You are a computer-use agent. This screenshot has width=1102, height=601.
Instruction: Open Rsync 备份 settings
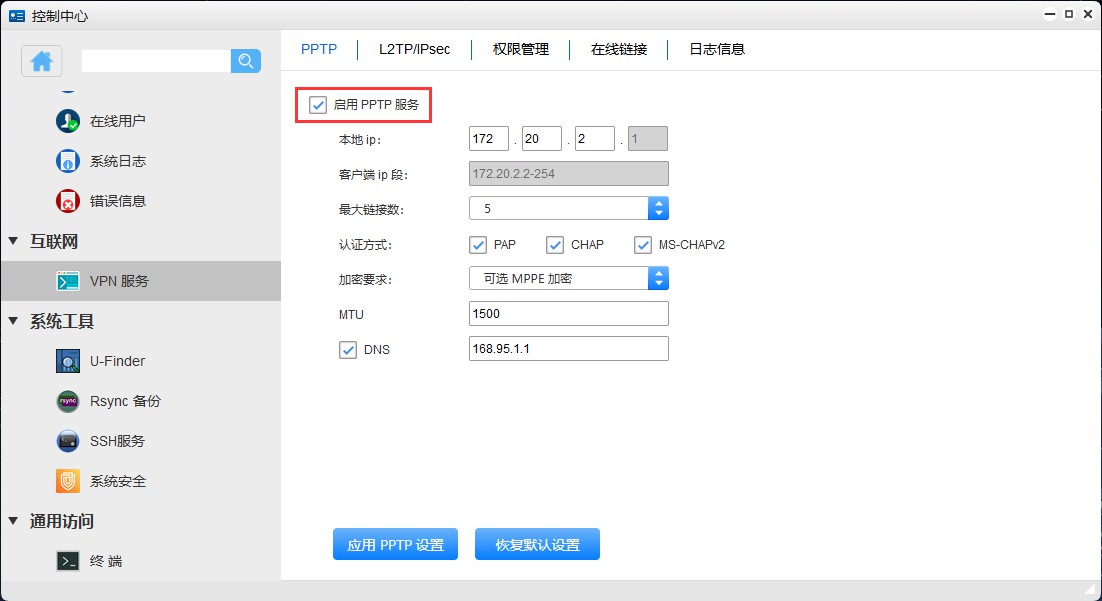click(x=126, y=401)
